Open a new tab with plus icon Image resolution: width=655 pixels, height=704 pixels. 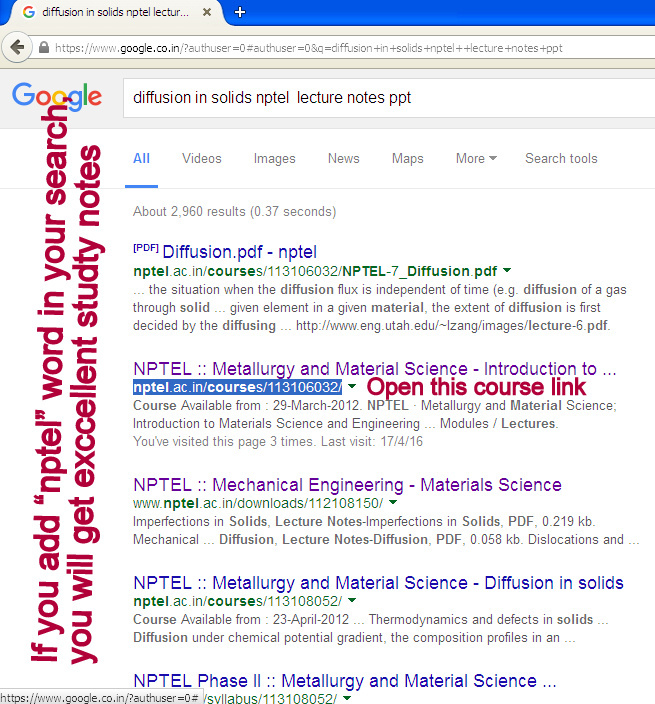pyautogui.click(x=240, y=12)
